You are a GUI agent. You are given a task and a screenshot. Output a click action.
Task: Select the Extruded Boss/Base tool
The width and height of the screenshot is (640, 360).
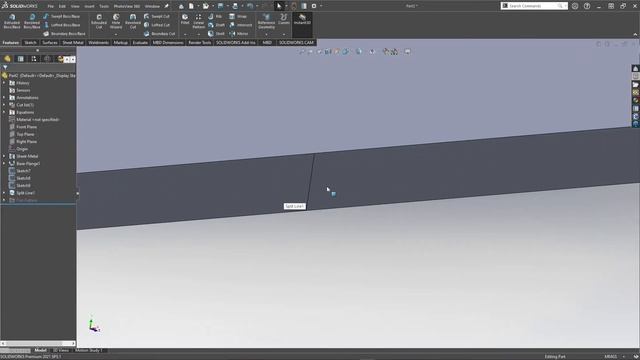click(x=12, y=21)
